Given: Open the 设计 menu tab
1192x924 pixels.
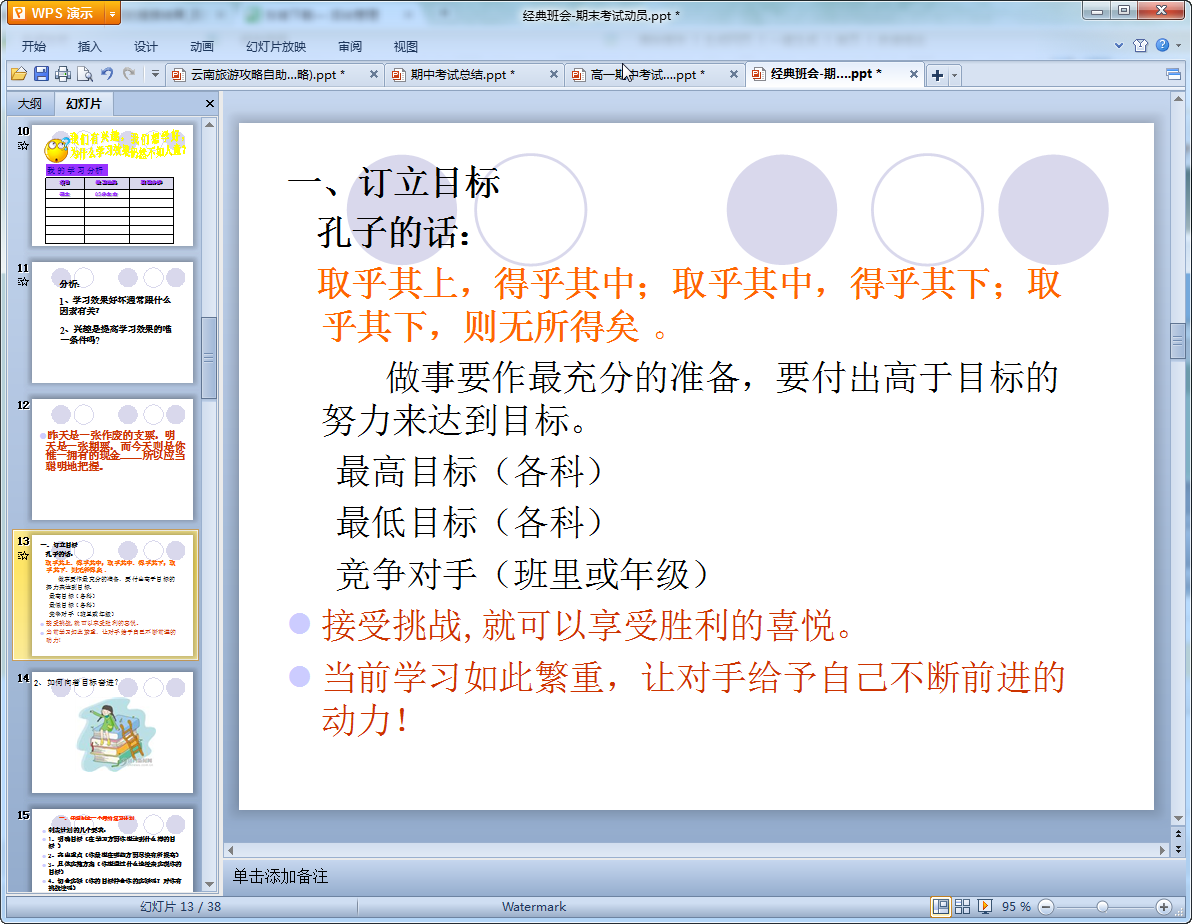Looking at the screenshot, I should tap(145, 46).
